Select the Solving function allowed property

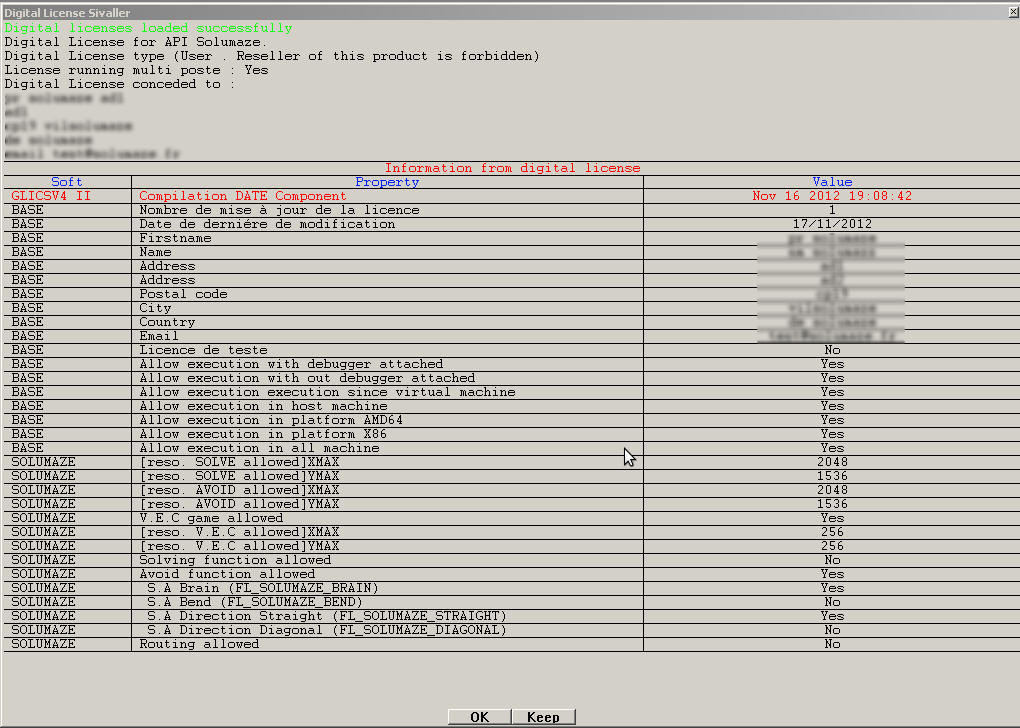point(235,560)
